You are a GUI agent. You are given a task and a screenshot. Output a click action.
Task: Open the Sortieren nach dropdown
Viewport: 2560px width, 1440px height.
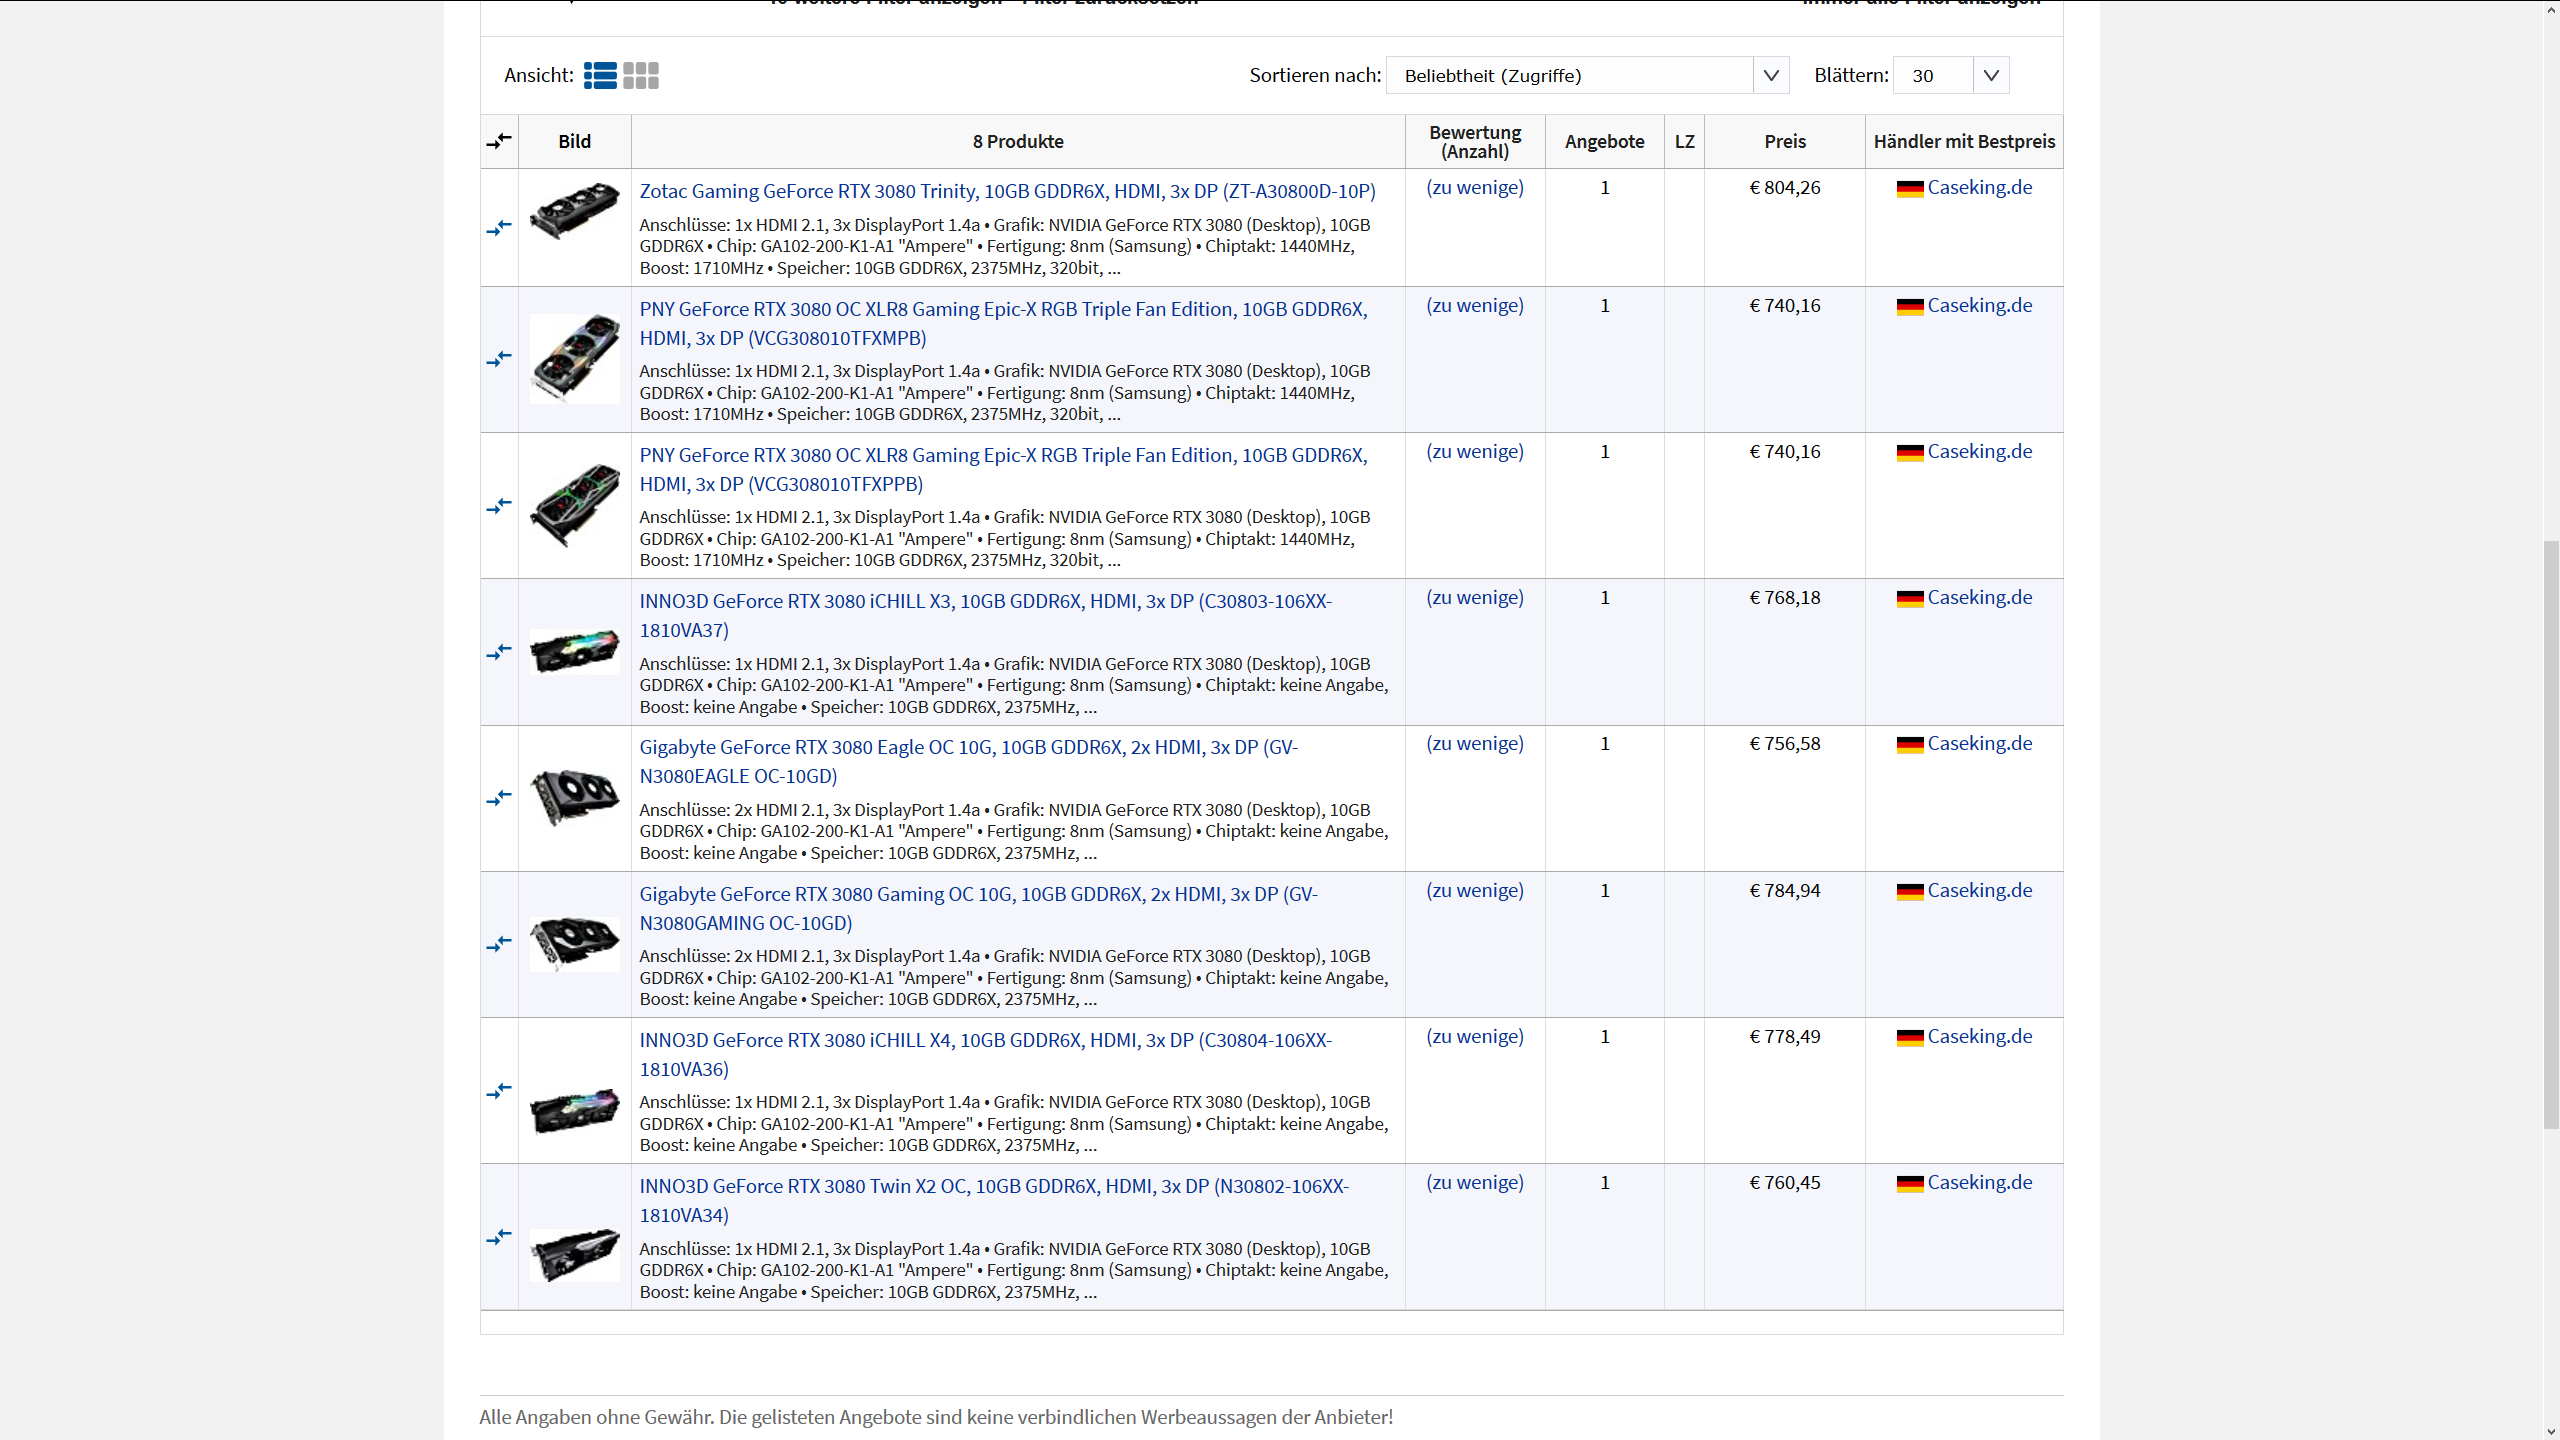pos(1569,76)
